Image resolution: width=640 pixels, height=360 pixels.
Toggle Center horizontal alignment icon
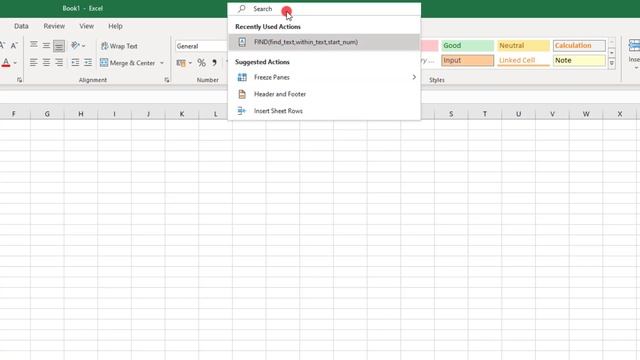click(46, 62)
